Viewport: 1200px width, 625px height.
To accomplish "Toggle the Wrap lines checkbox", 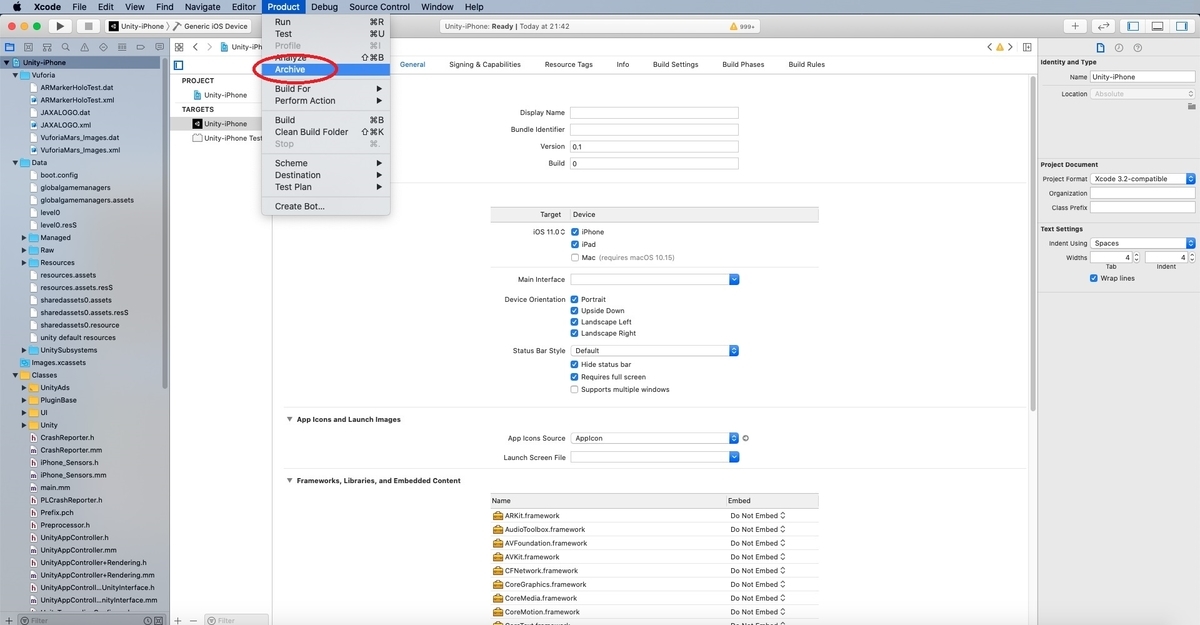I will pyautogui.click(x=1094, y=278).
